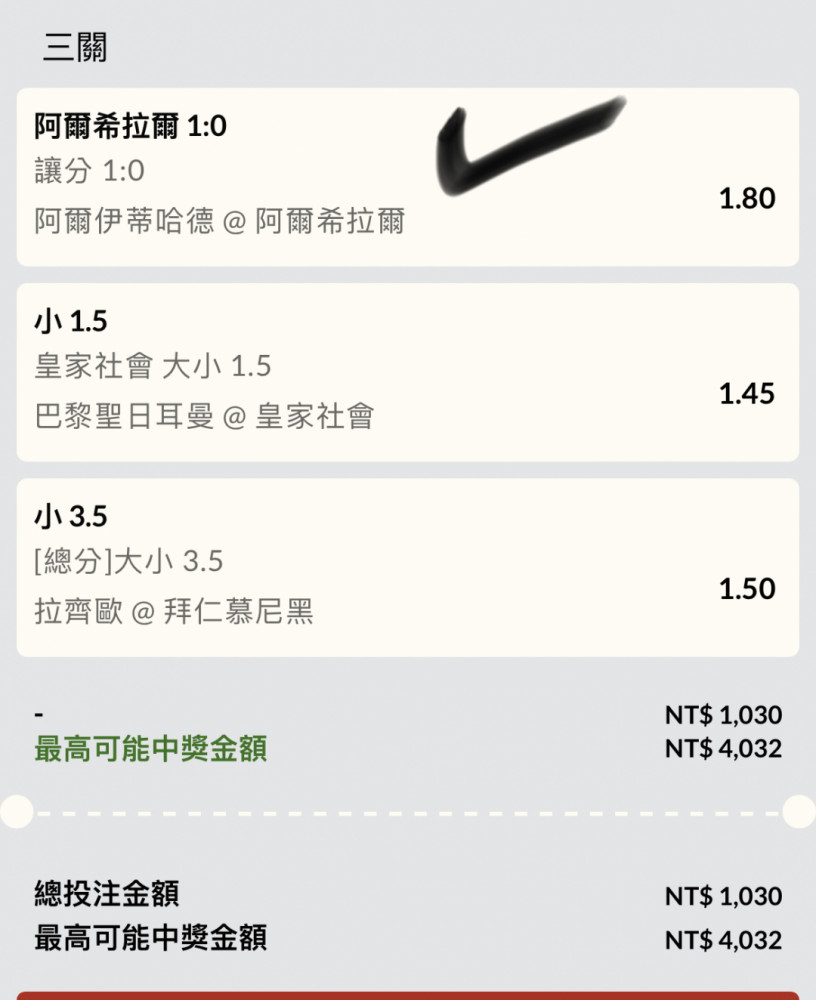Click the red button at bottom

[x=408, y=996]
